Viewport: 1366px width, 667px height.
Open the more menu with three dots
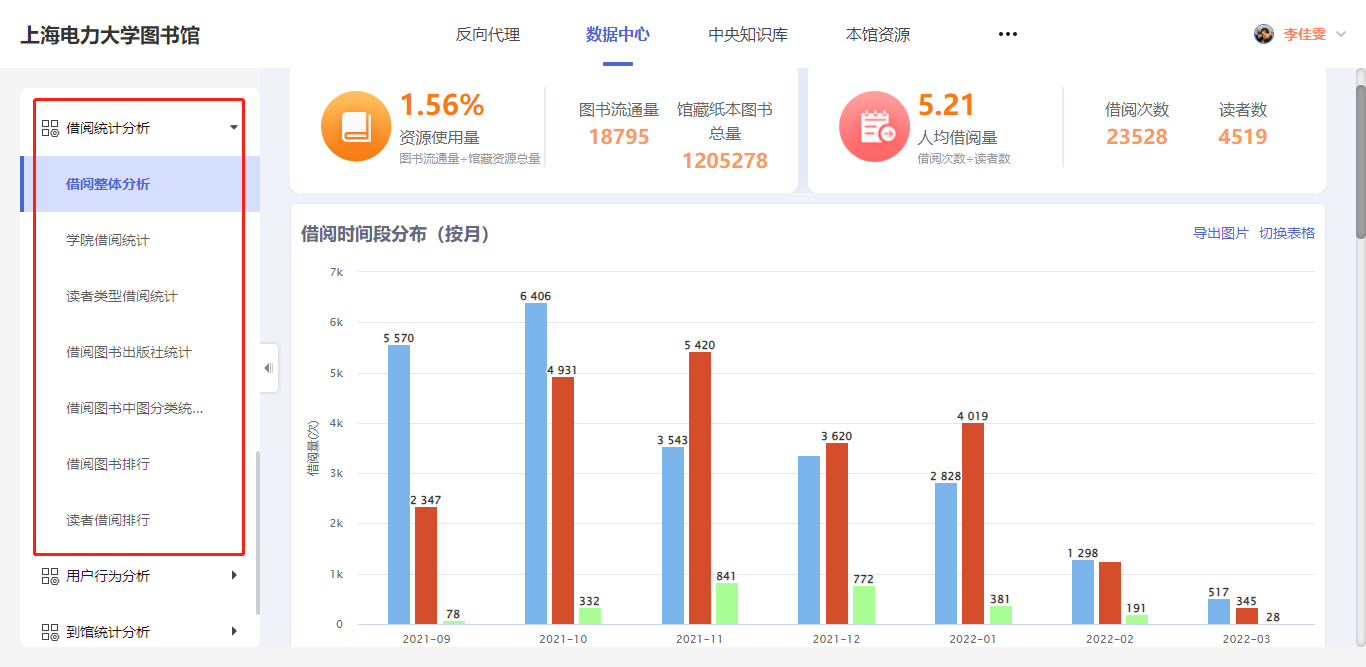tap(1007, 34)
